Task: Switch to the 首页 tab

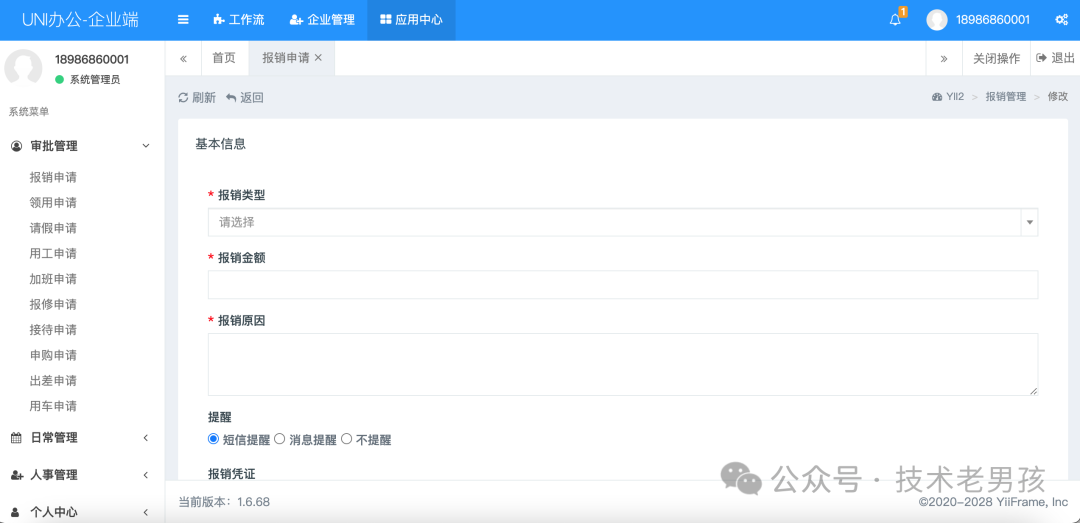Action: tap(224, 58)
